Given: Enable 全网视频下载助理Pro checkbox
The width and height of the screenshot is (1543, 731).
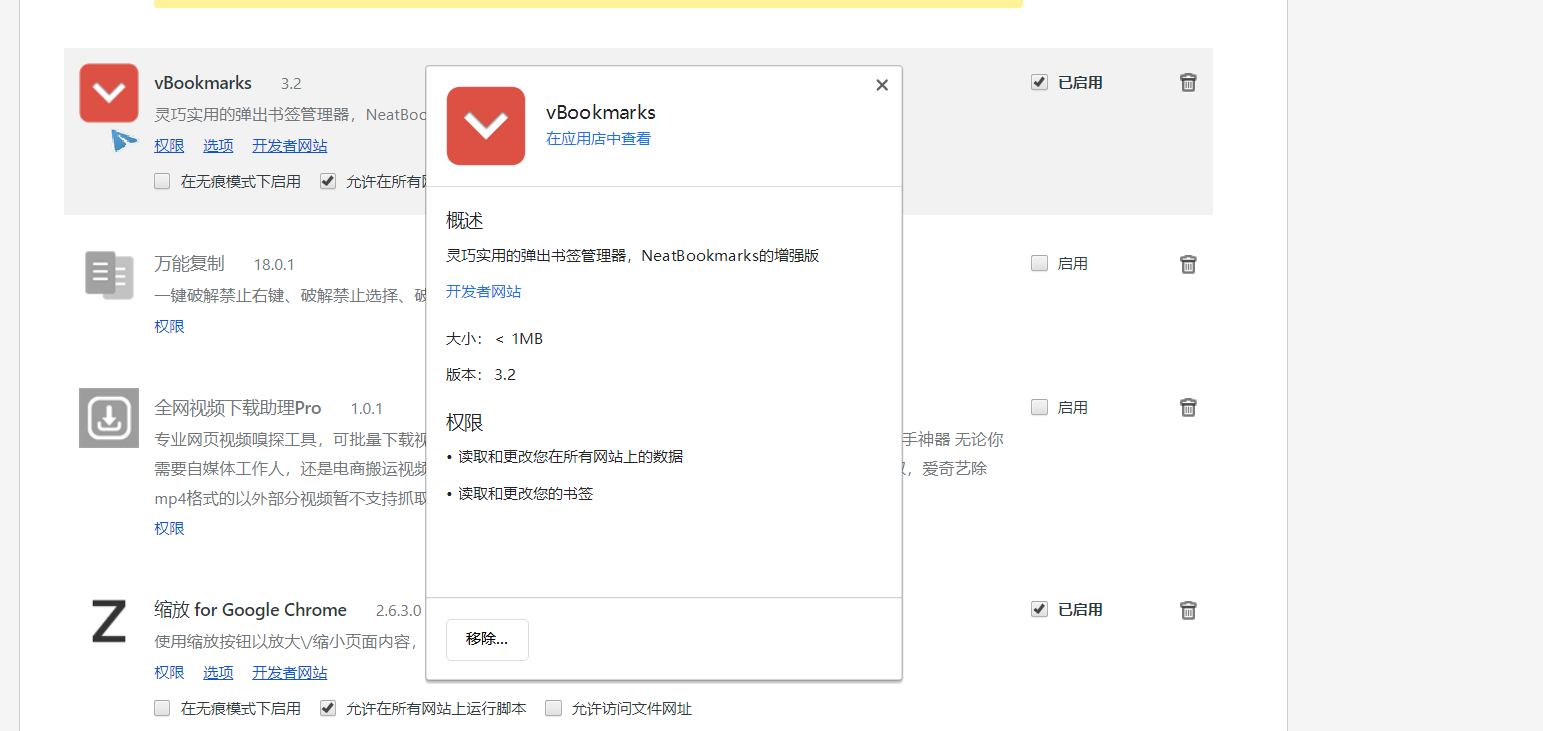Looking at the screenshot, I should [x=1039, y=407].
